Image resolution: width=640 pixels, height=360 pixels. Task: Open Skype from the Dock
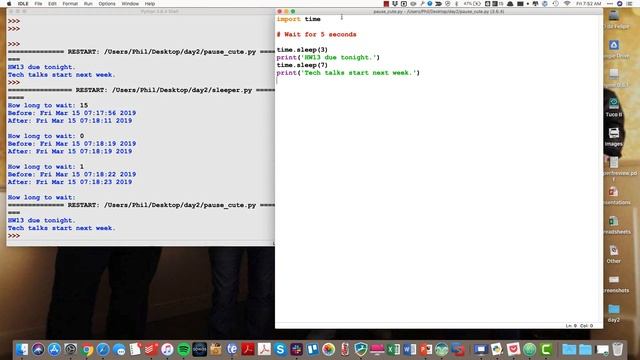280,349
